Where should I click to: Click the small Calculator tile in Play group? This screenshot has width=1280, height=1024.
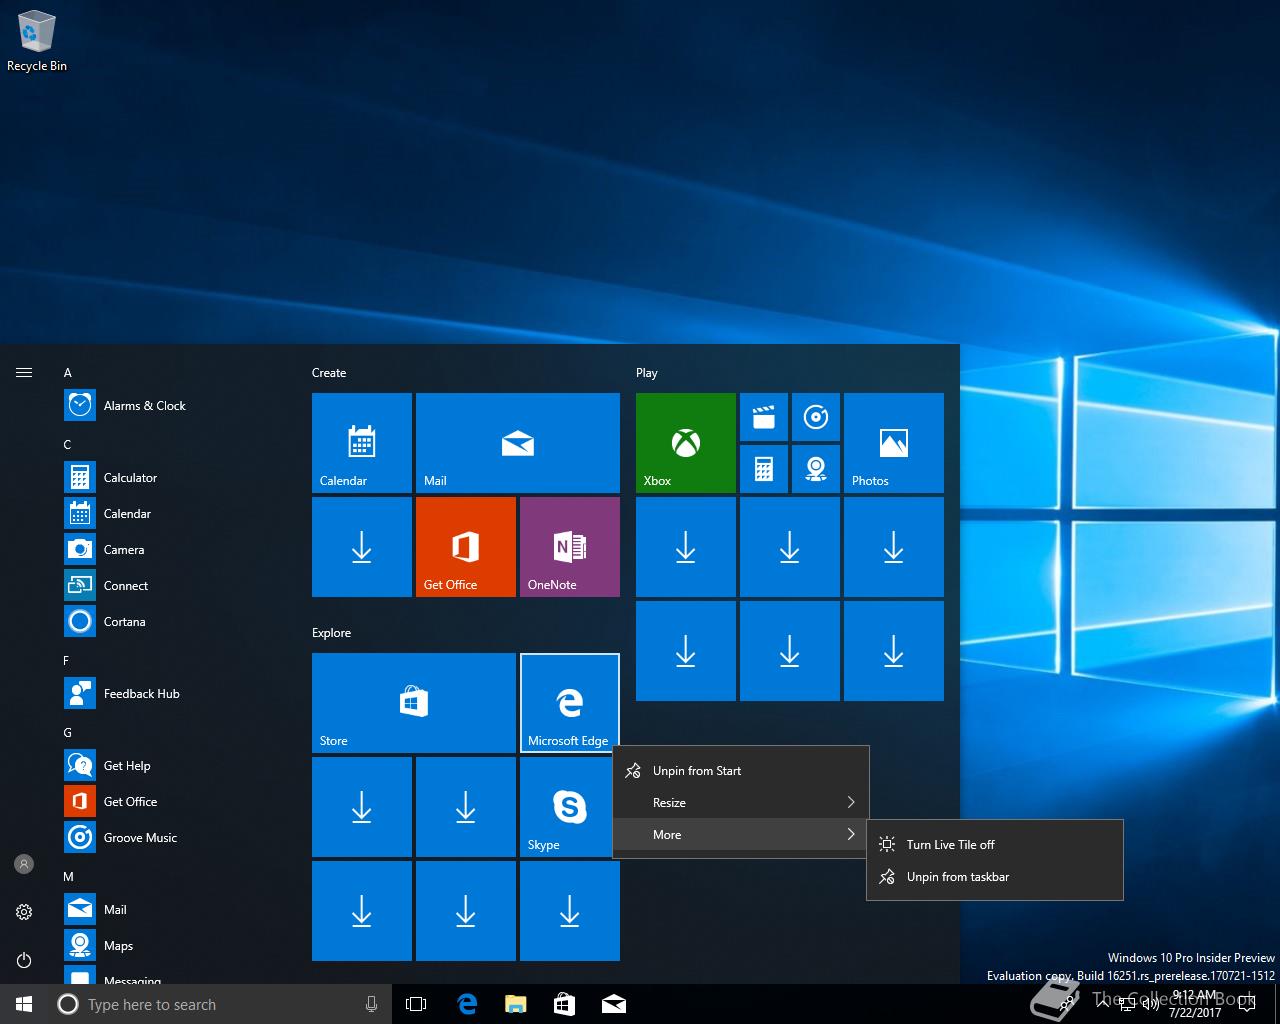[764, 469]
